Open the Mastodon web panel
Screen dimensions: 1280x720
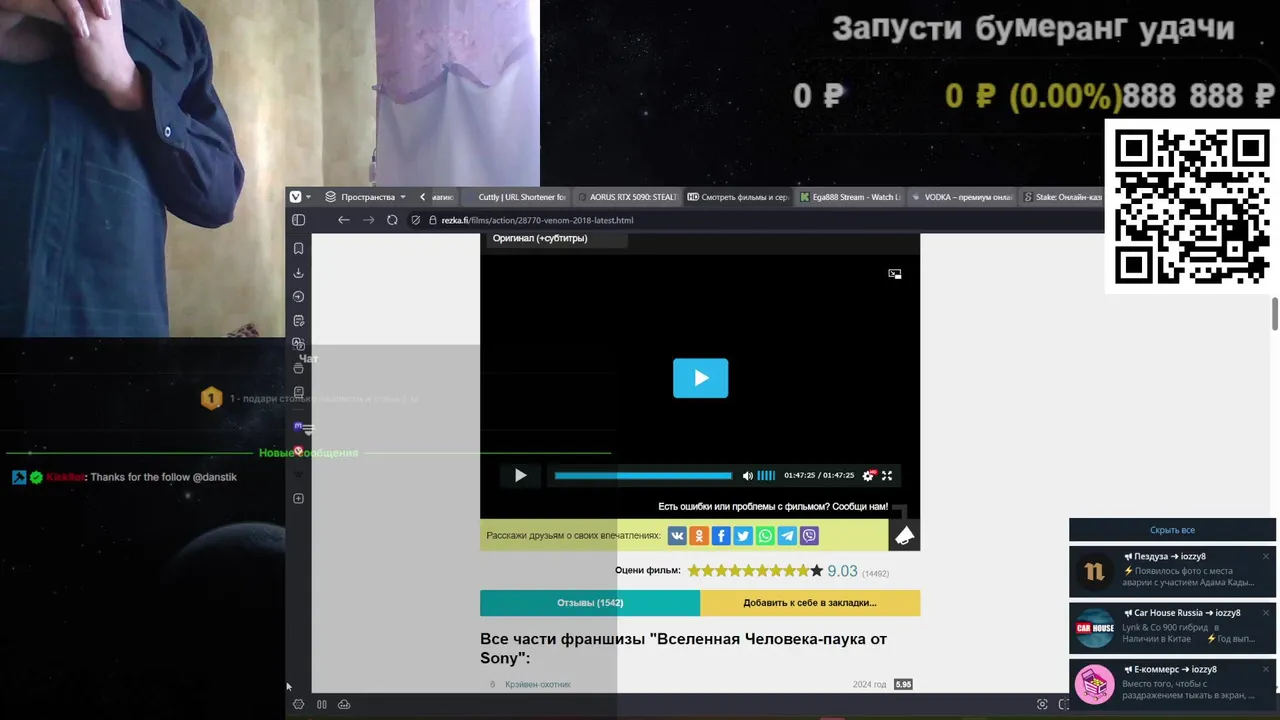click(x=298, y=426)
